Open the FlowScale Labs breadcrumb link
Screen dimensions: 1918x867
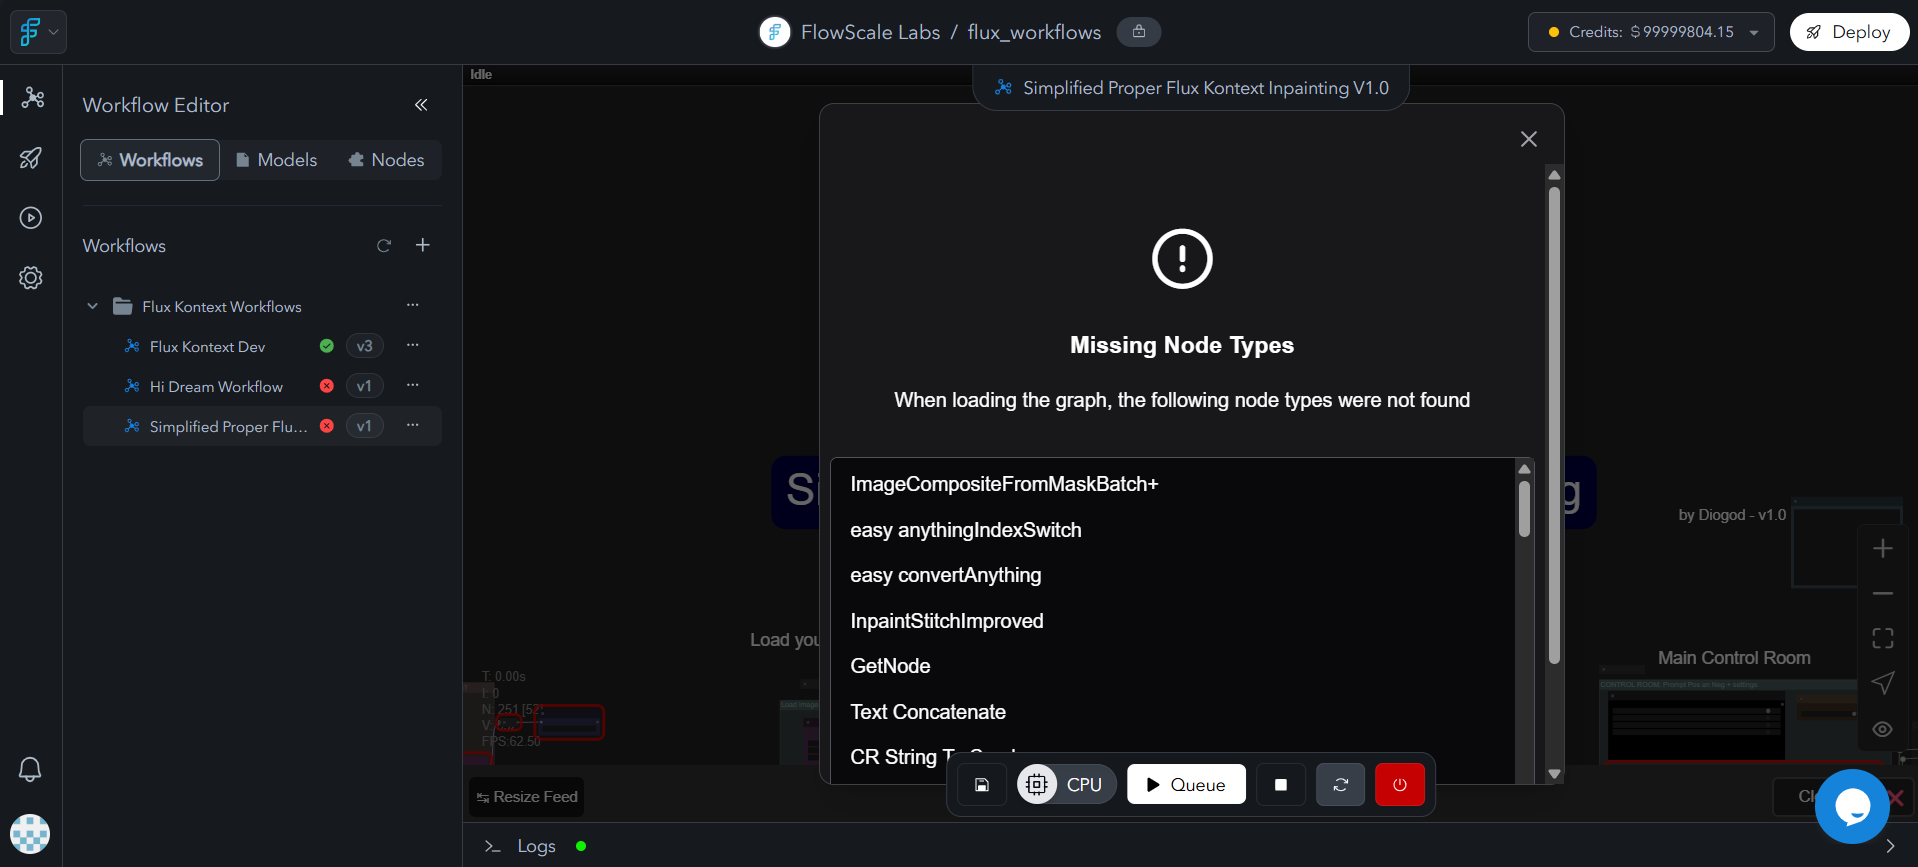coord(870,32)
